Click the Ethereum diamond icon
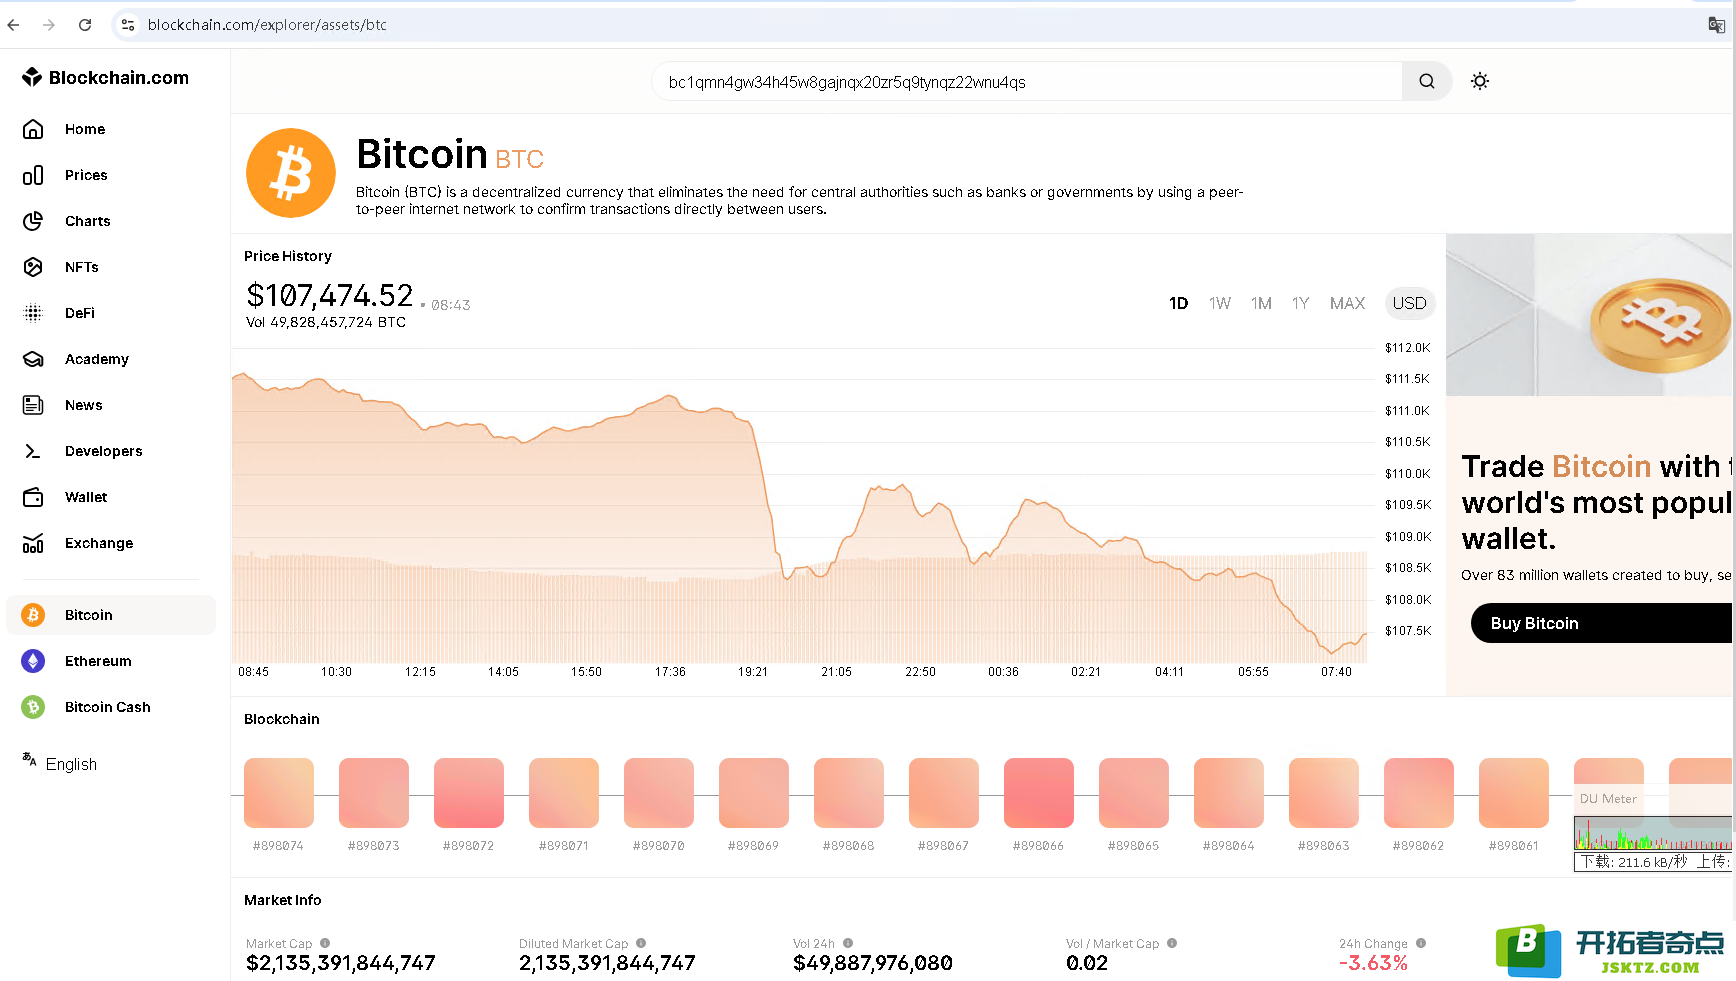 coord(33,661)
